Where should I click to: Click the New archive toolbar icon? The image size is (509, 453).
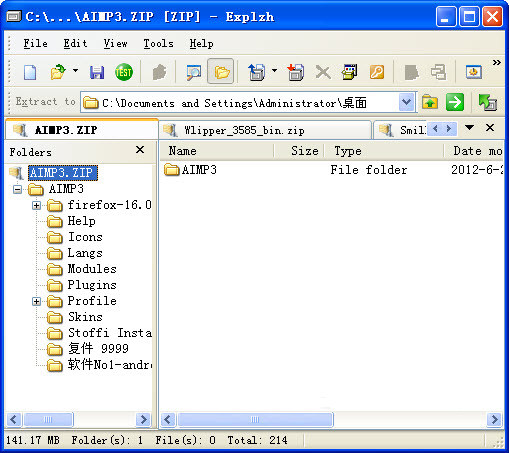click(x=30, y=72)
